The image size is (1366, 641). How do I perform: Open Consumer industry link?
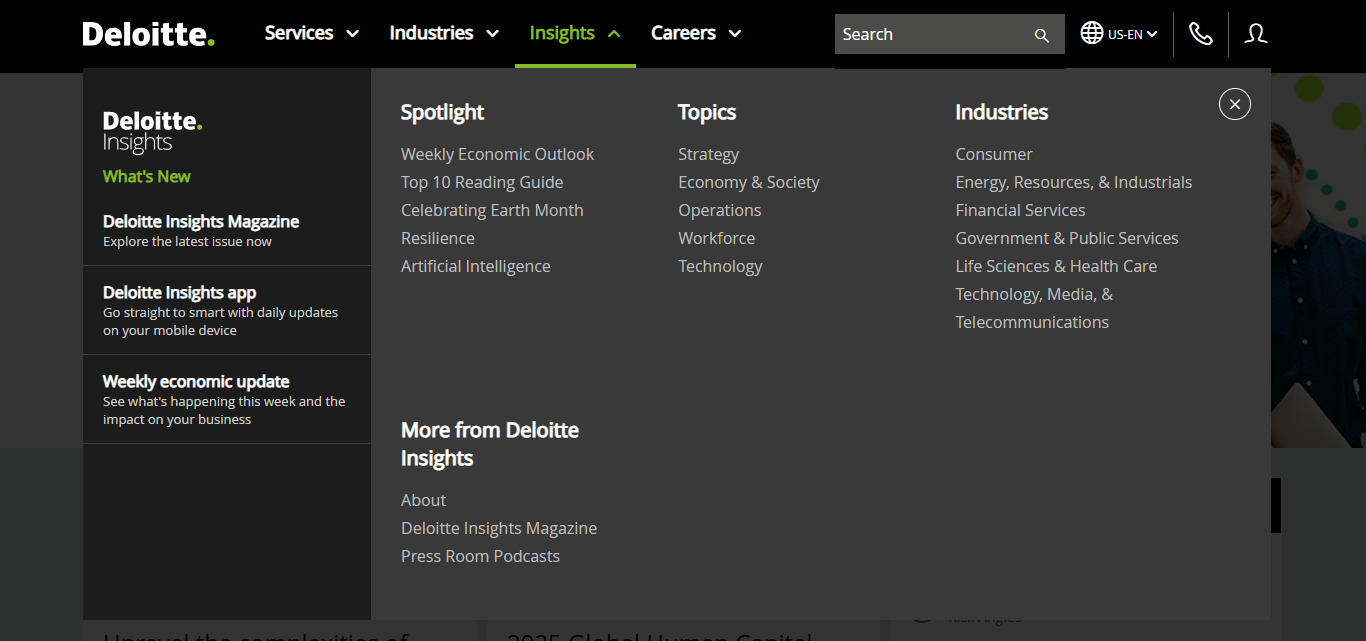(994, 154)
